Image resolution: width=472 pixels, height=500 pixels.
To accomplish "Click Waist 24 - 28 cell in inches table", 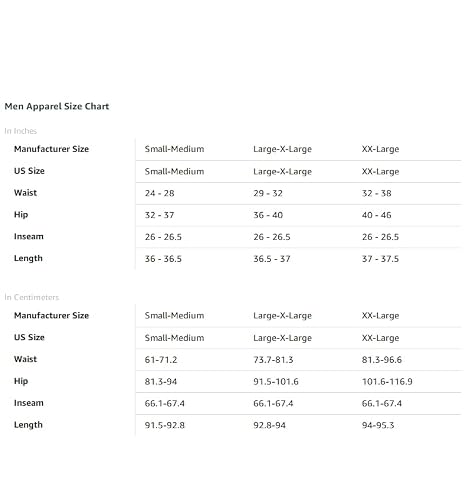I will click(160, 193).
